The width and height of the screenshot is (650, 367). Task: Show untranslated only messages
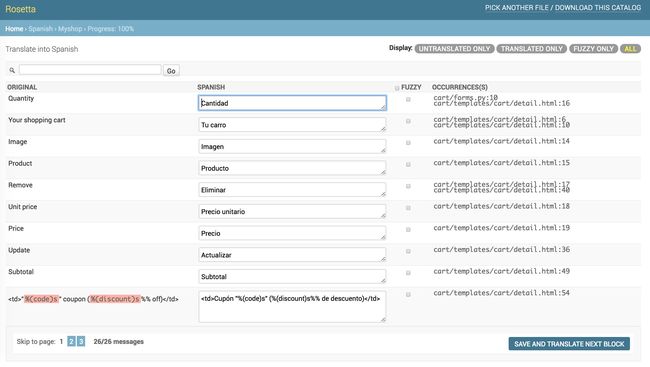[x=454, y=49]
